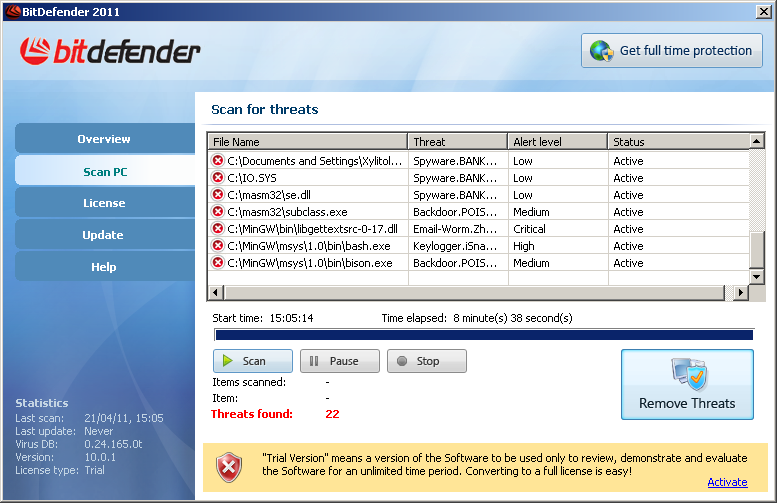Screen dimensions: 777x503
Task: Click the red icon beside subclass.exe row
Action: click(218, 212)
